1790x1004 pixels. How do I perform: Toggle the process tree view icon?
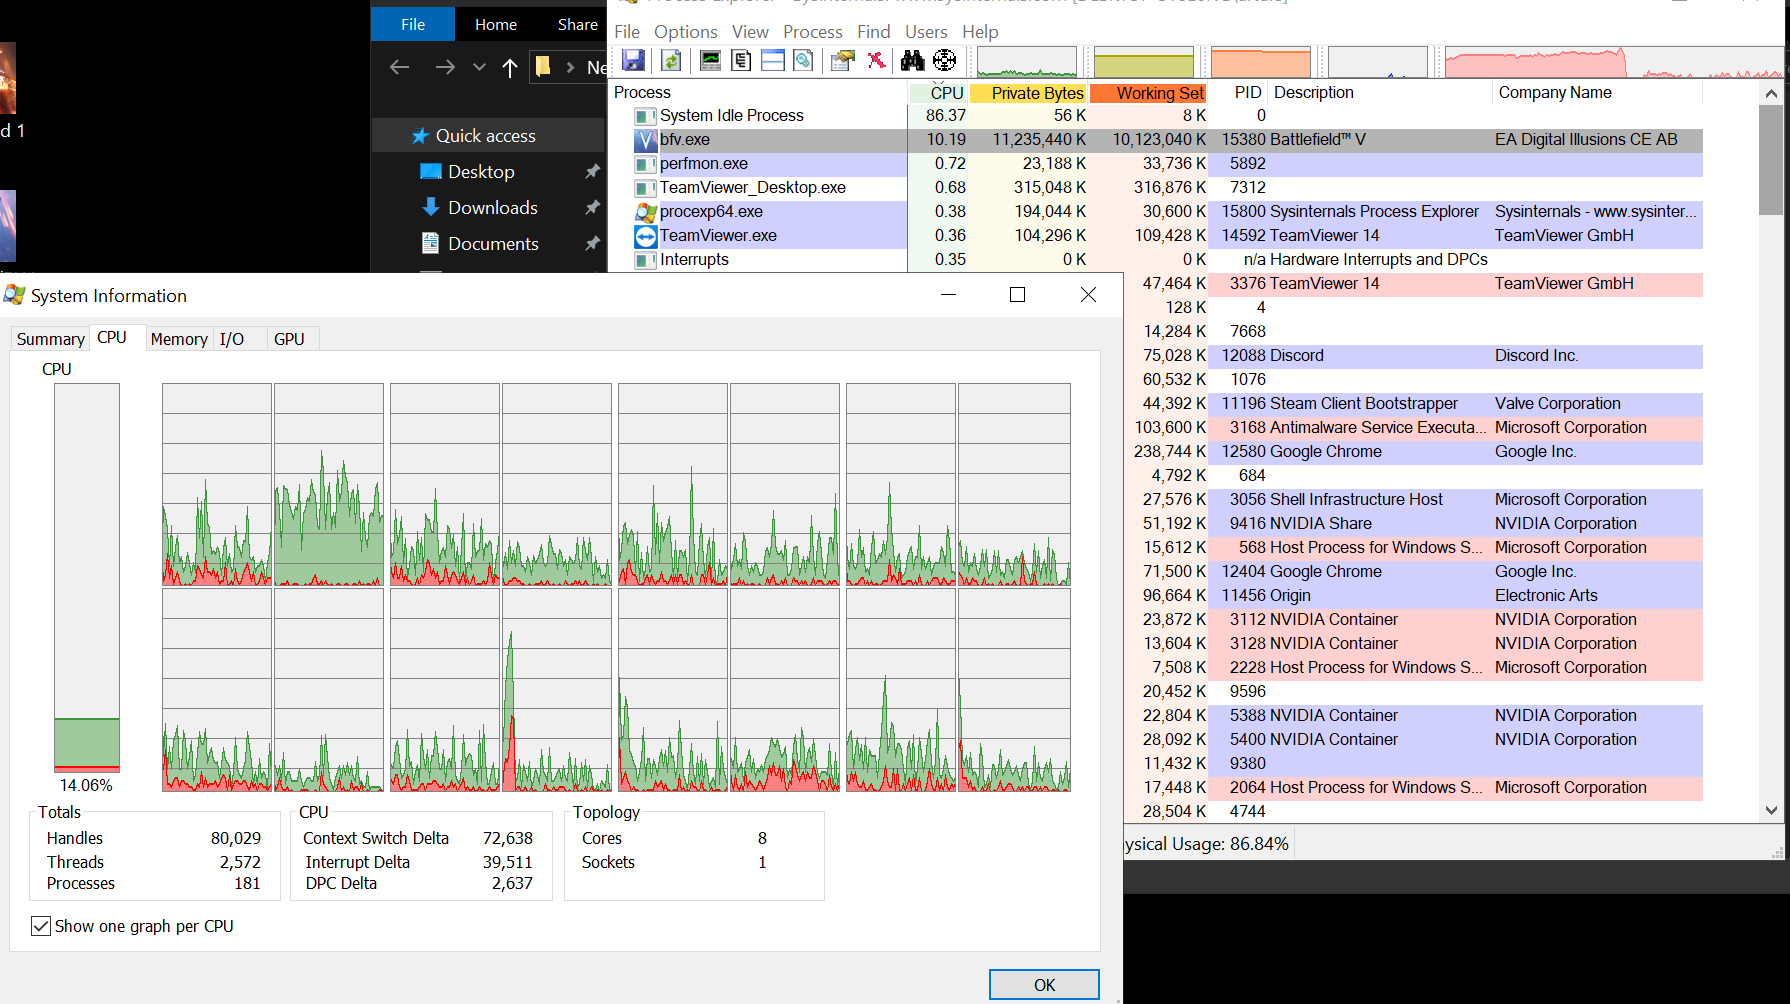coord(741,61)
